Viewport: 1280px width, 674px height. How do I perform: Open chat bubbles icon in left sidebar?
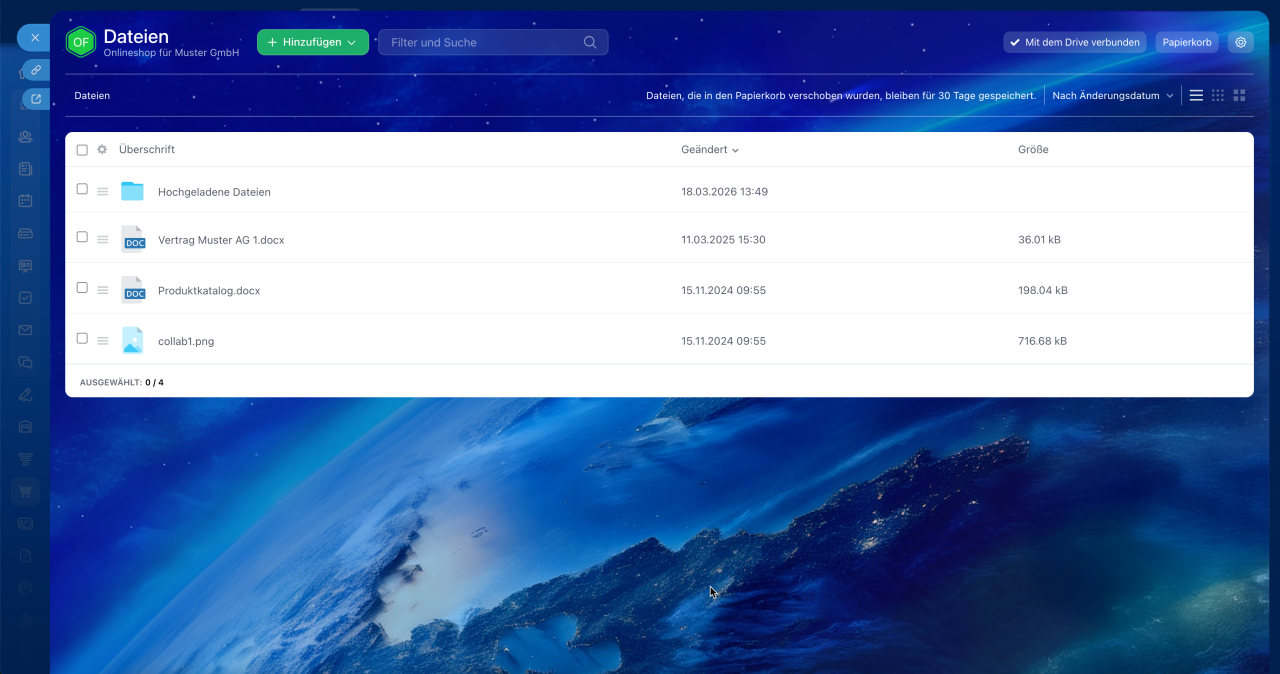(26, 362)
